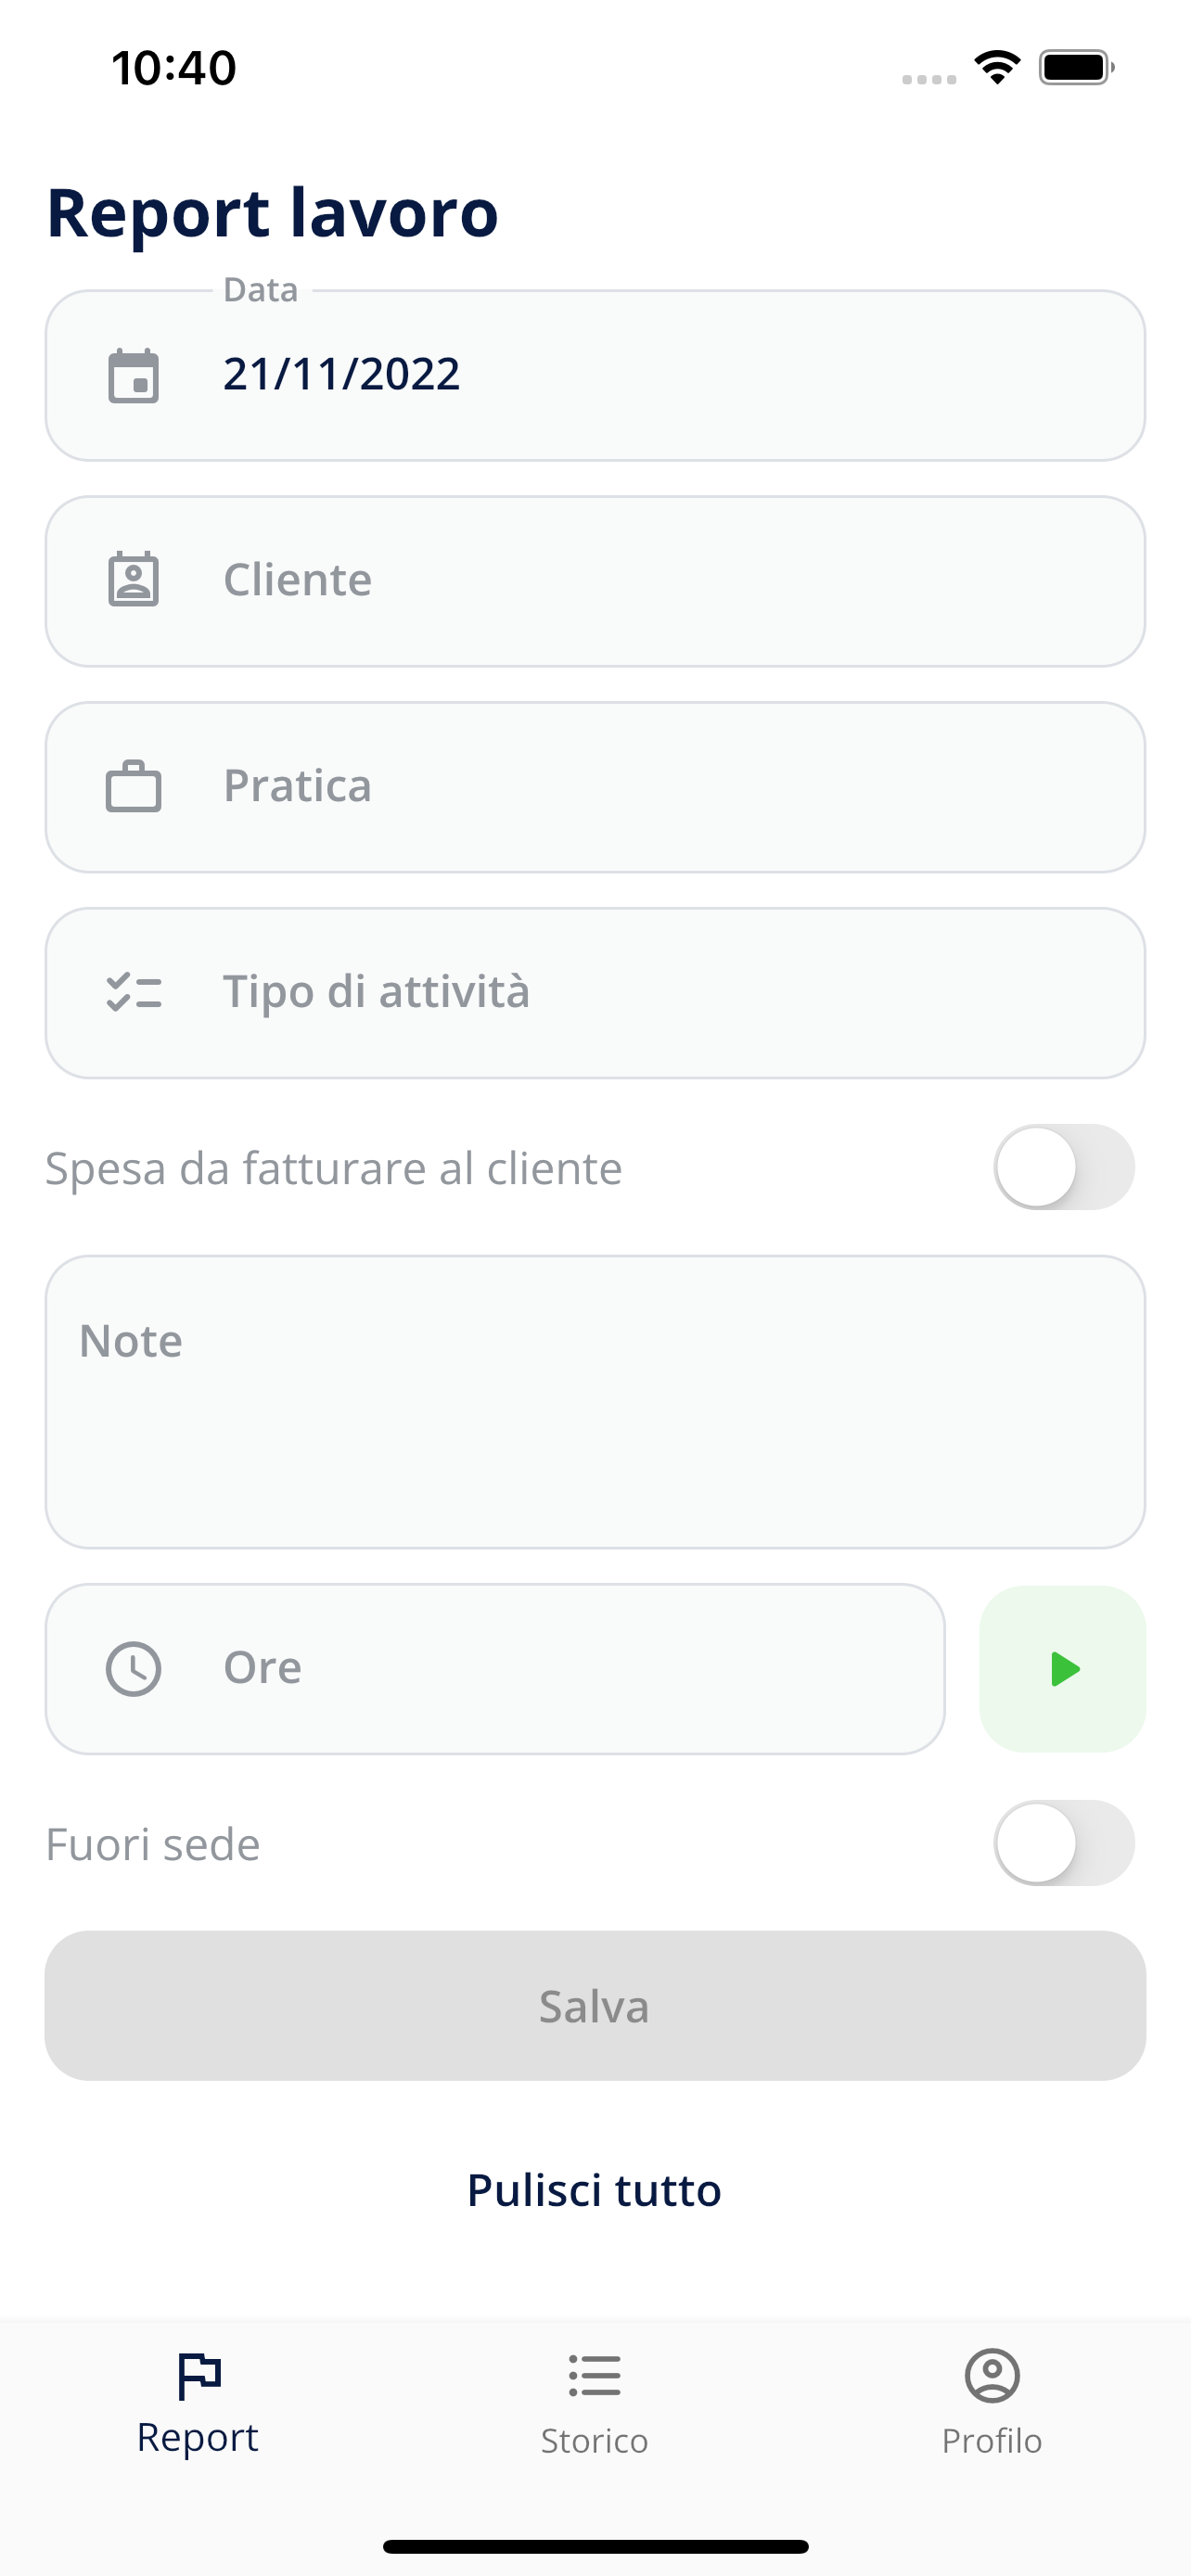Tap the contact badge icon beside Cliente
1191x2576 pixels.
click(133, 580)
